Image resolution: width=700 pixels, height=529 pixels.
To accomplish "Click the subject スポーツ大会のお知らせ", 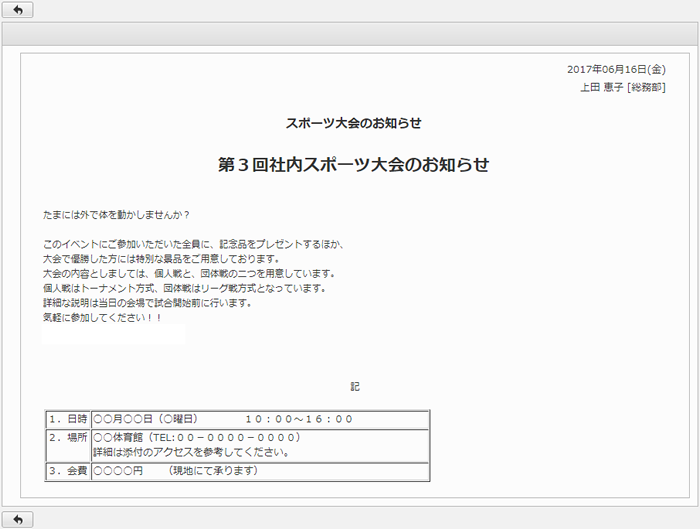I will point(353,124).
